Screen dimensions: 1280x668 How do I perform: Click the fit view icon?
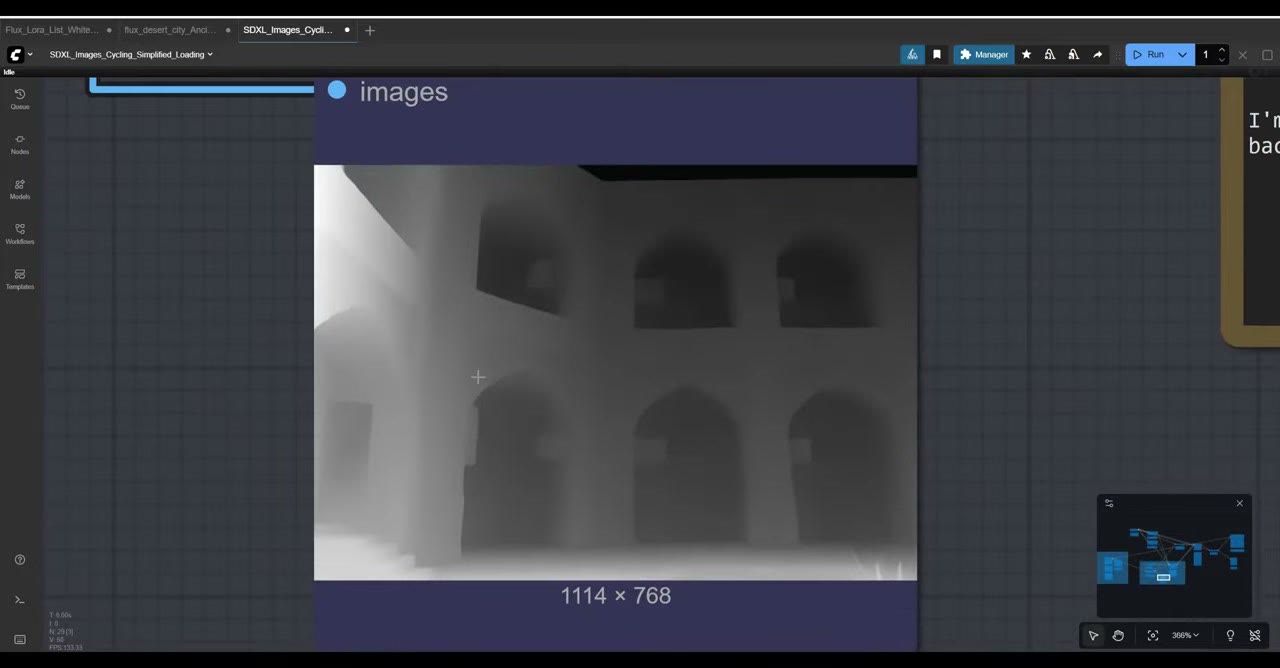click(x=1153, y=635)
